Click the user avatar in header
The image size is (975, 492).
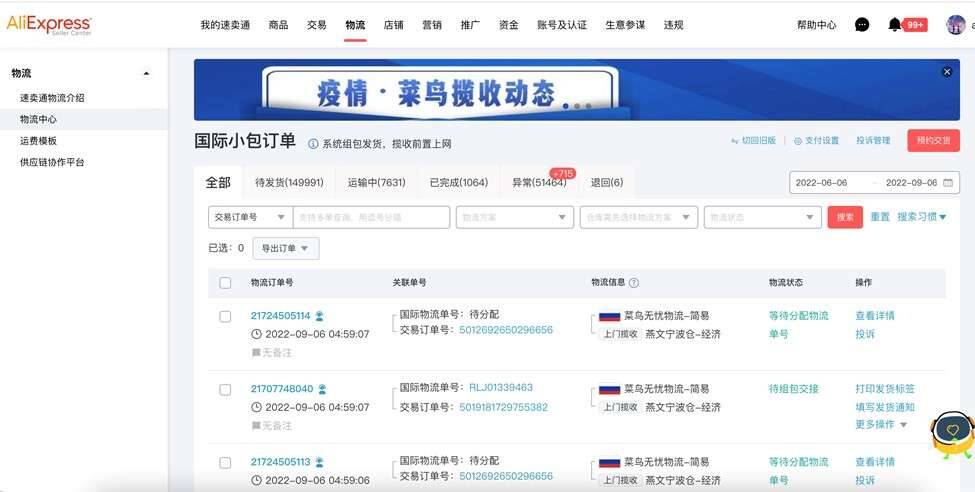955,25
